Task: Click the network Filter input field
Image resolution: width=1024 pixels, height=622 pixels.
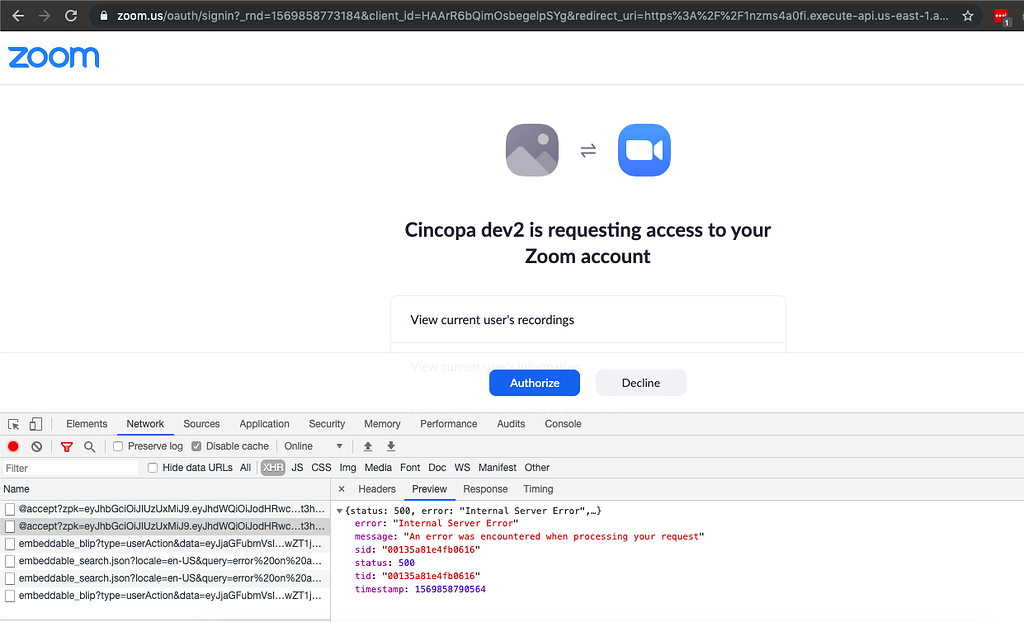Action: [70, 467]
